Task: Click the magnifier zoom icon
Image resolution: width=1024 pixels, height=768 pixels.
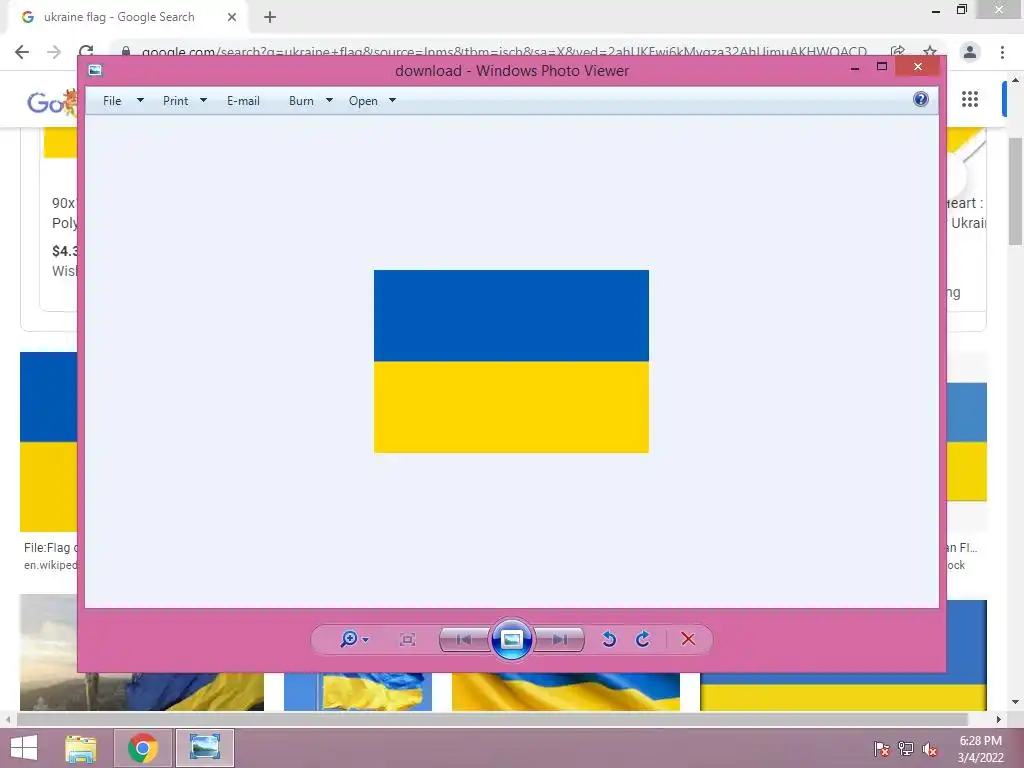Action: [x=349, y=639]
